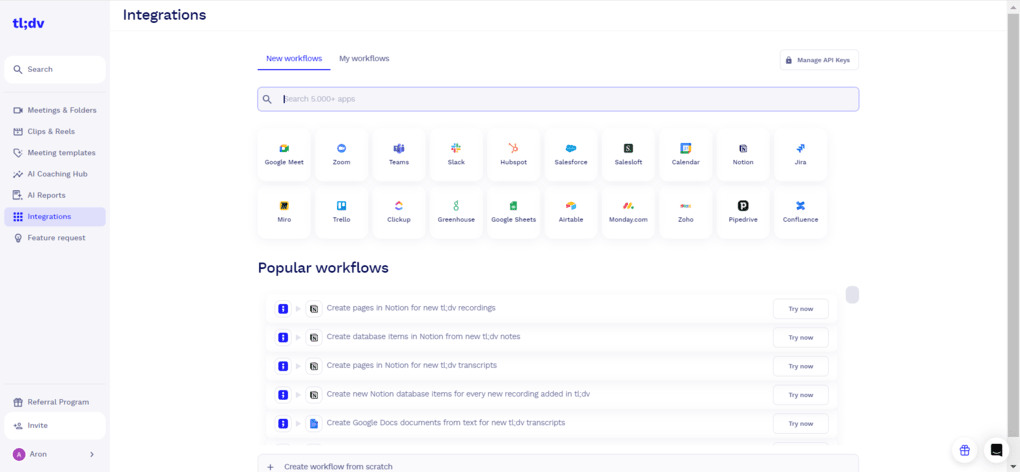Open the gift icon button
Viewport: 1020px width, 472px height.
pos(965,450)
